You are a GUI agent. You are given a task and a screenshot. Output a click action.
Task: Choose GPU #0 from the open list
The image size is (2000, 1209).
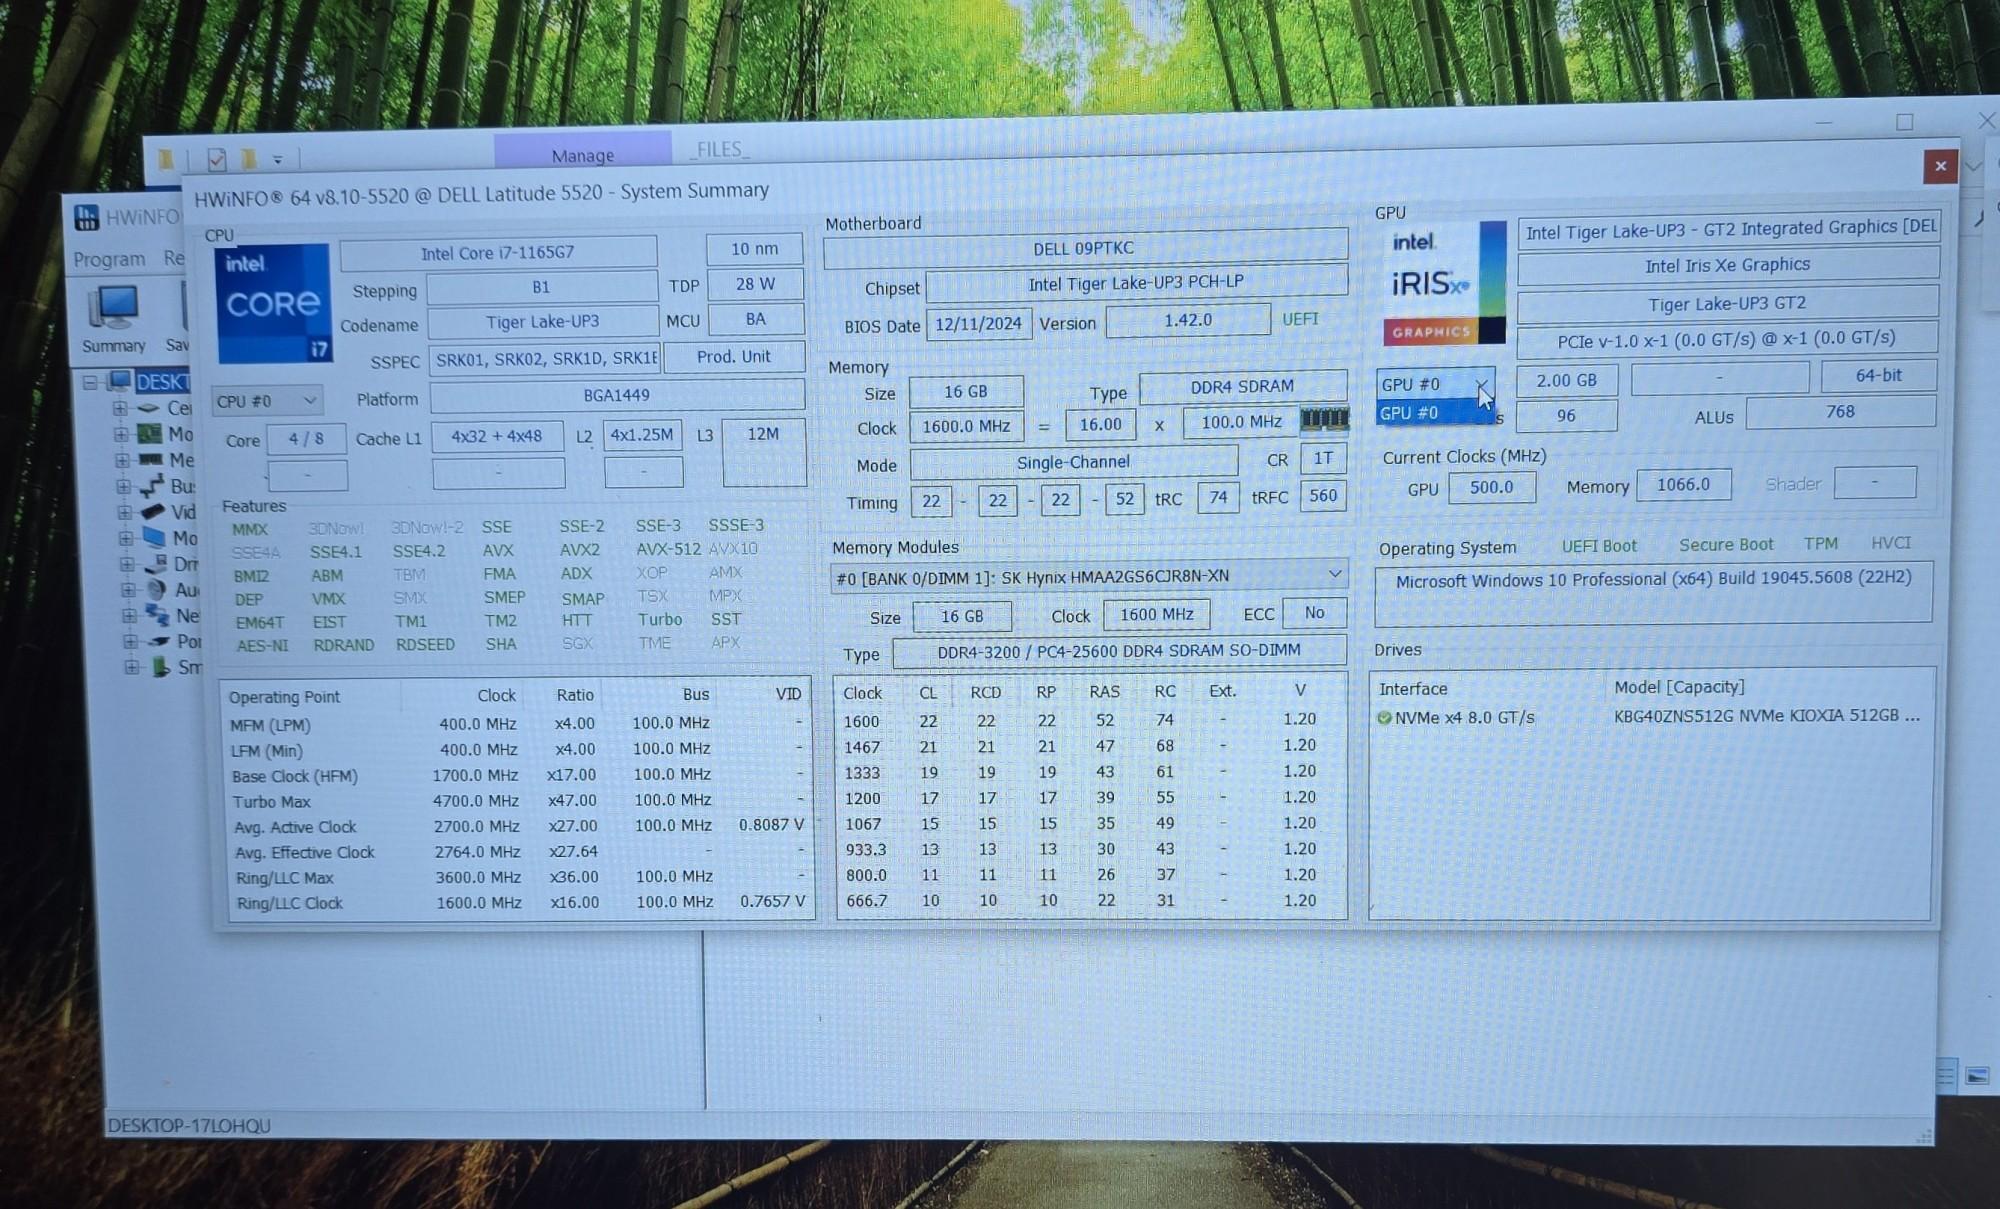(1434, 412)
